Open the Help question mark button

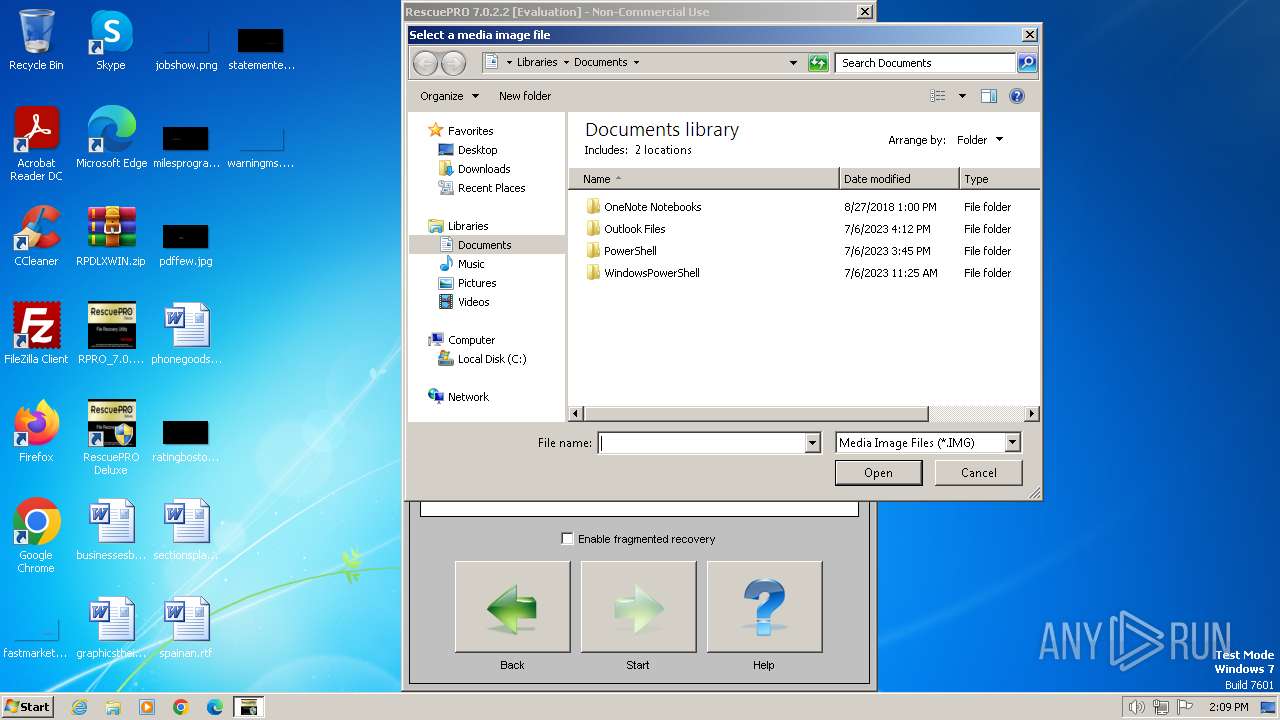pos(764,607)
